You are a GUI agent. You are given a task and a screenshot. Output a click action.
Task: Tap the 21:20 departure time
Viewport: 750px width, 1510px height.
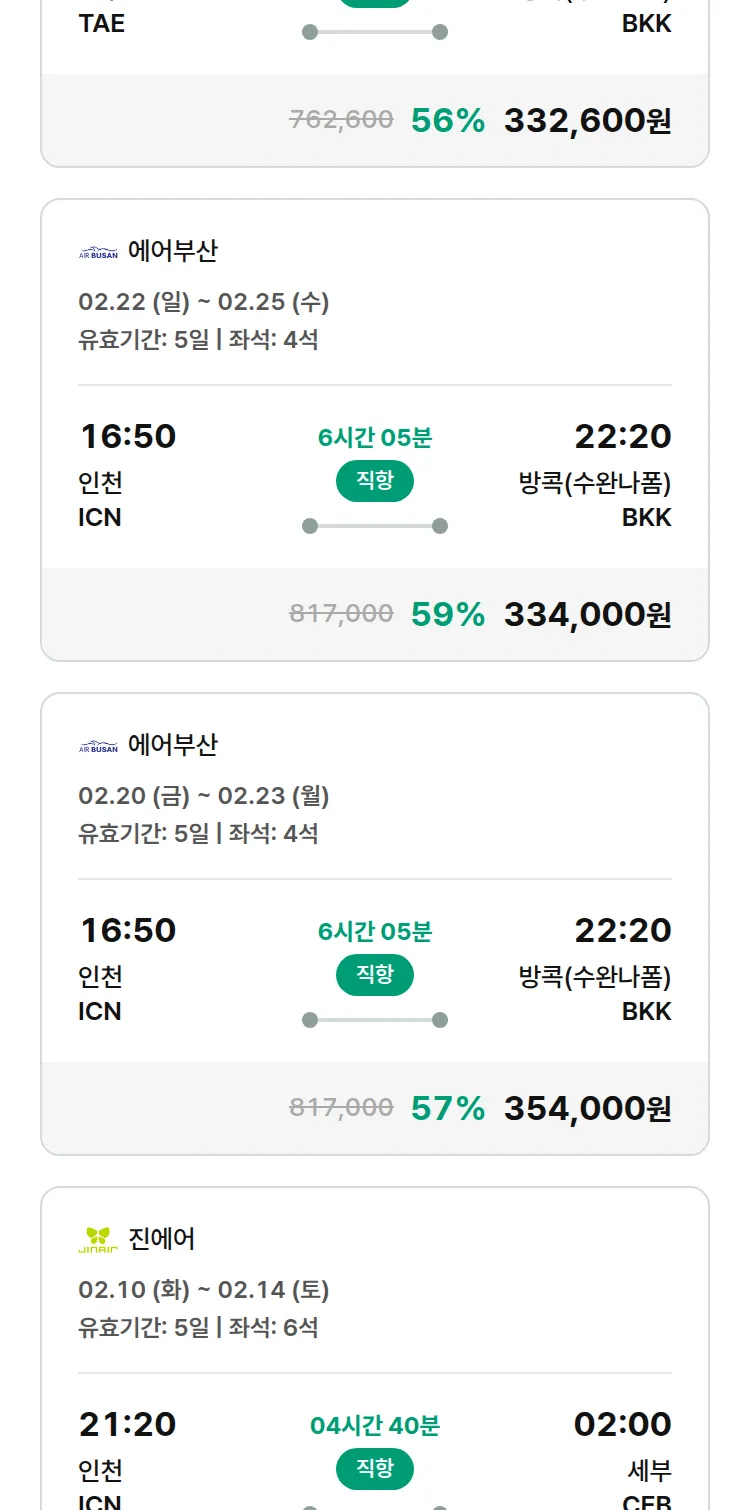click(128, 1424)
